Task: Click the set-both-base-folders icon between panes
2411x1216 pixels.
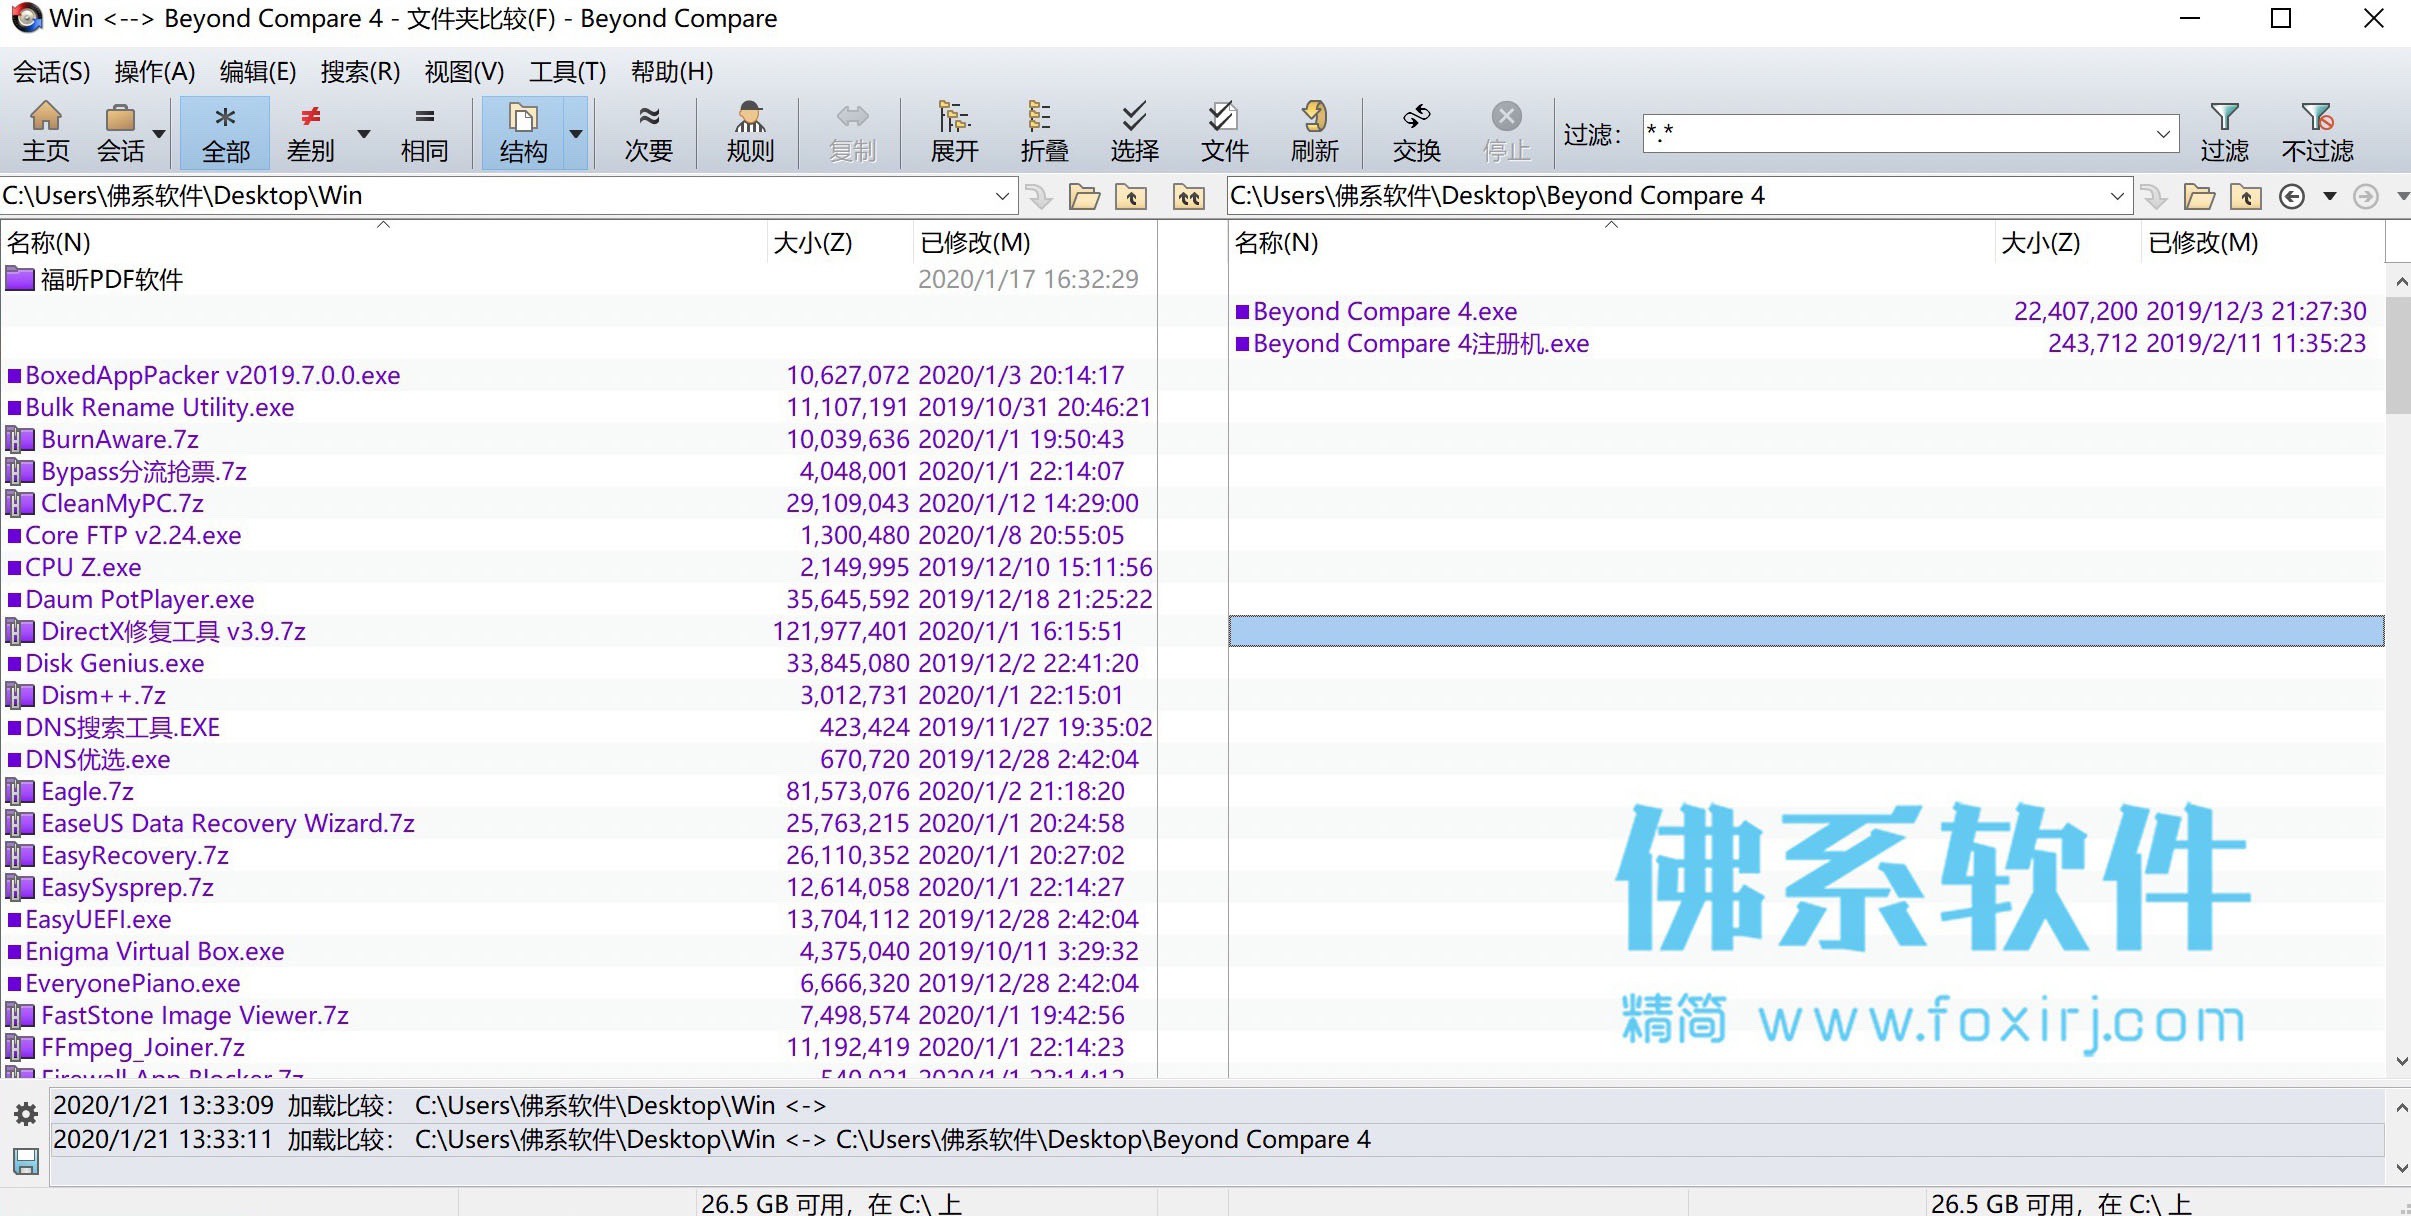Action: pos(1188,197)
